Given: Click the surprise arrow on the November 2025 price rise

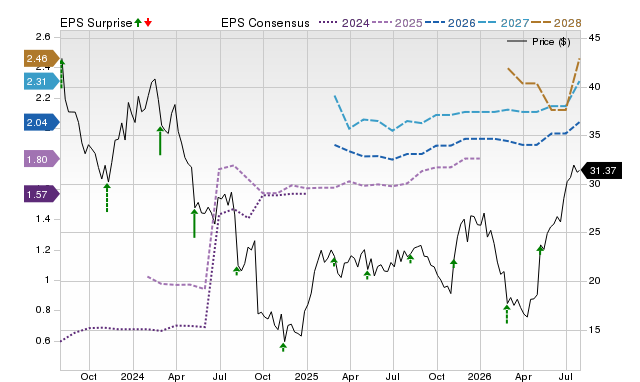Looking at the screenshot, I should pos(453,264).
